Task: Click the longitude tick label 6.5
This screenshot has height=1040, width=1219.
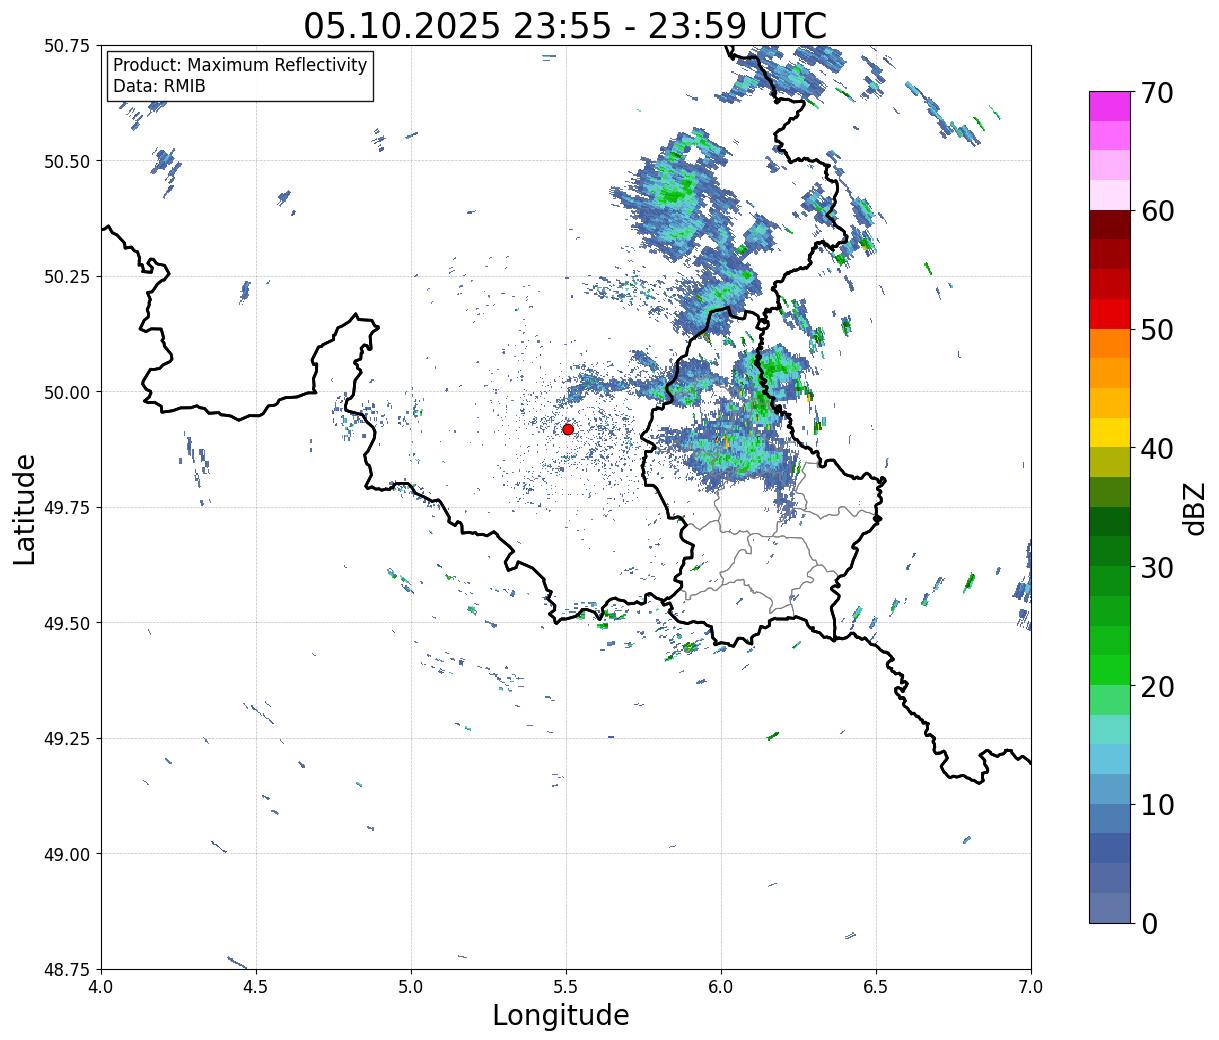Action: click(876, 987)
